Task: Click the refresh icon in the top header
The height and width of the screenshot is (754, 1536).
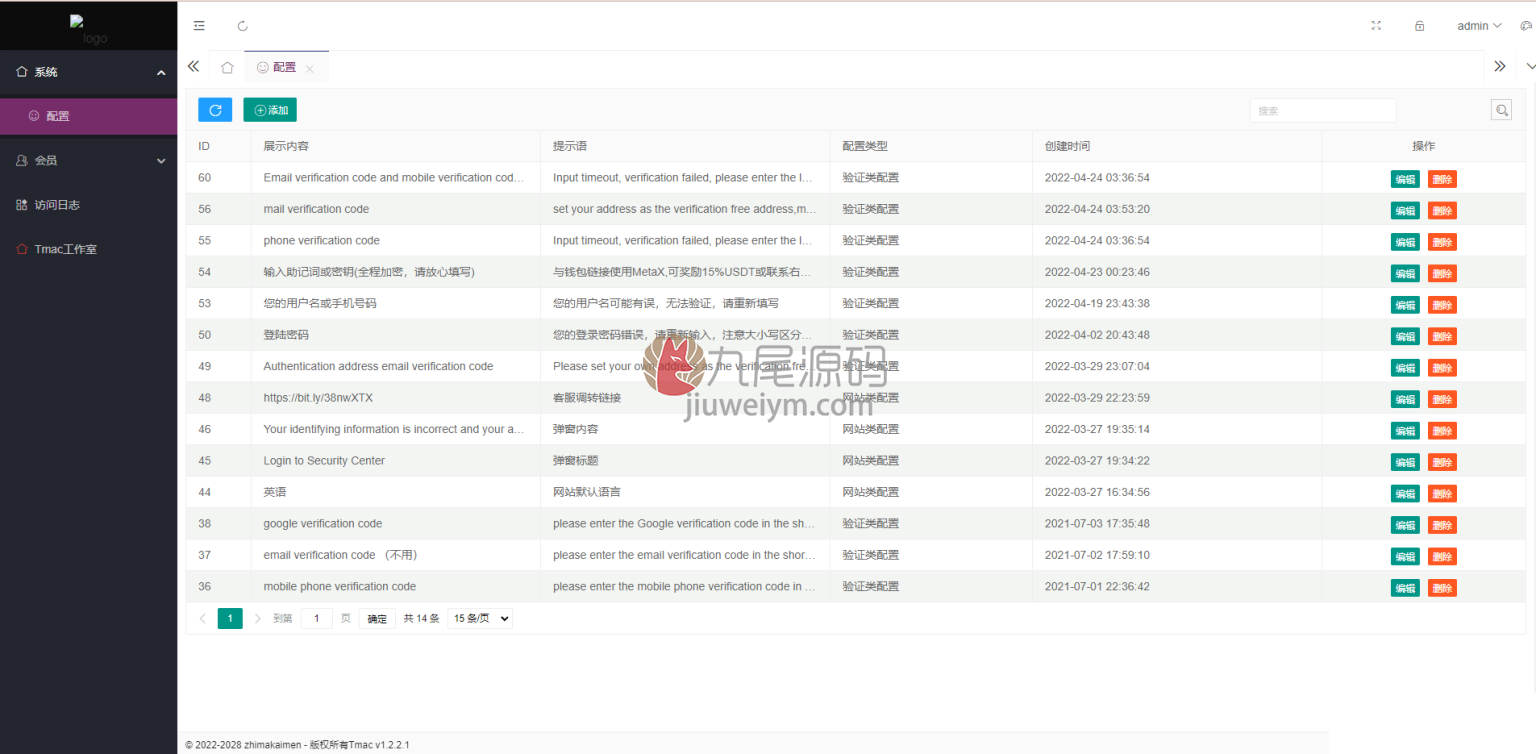Action: click(242, 26)
